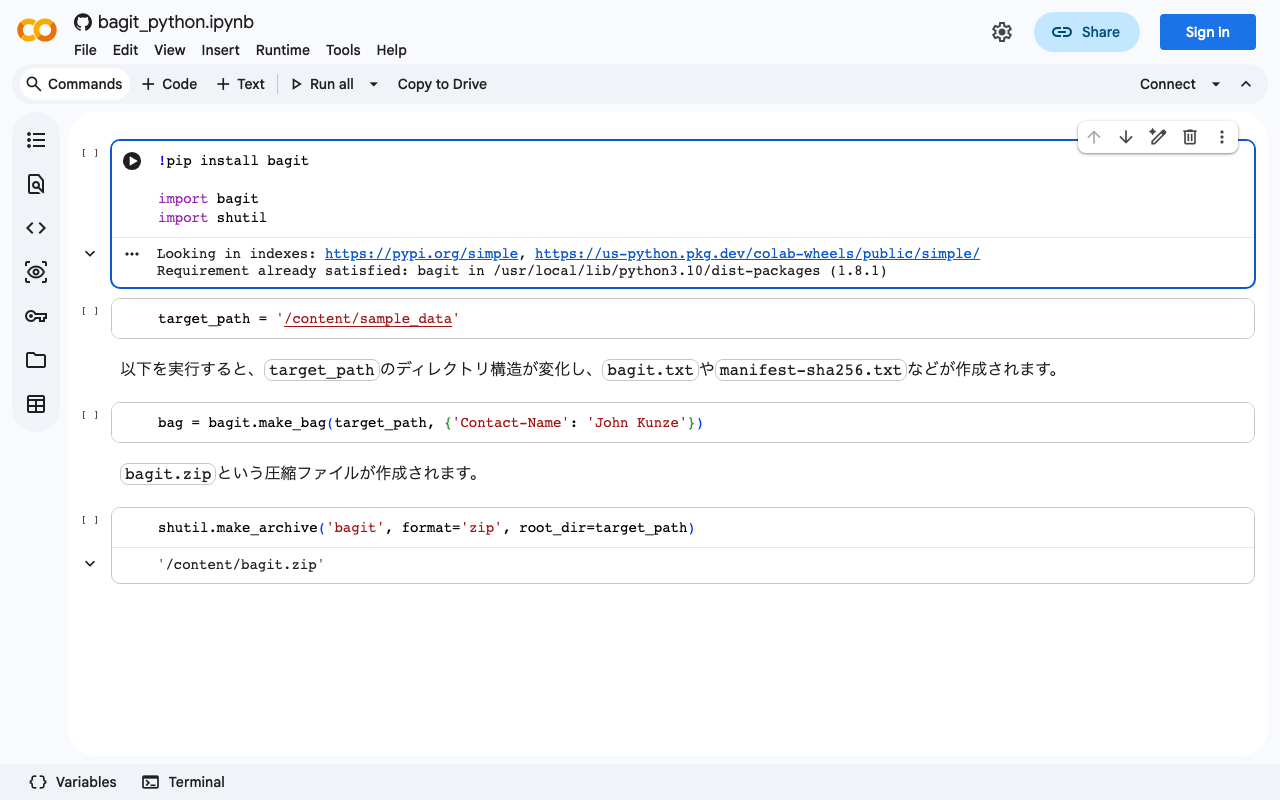Open the Table of contents panel
Image resolution: width=1280 pixels, height=800 pixels.
(x=36, y=140)
